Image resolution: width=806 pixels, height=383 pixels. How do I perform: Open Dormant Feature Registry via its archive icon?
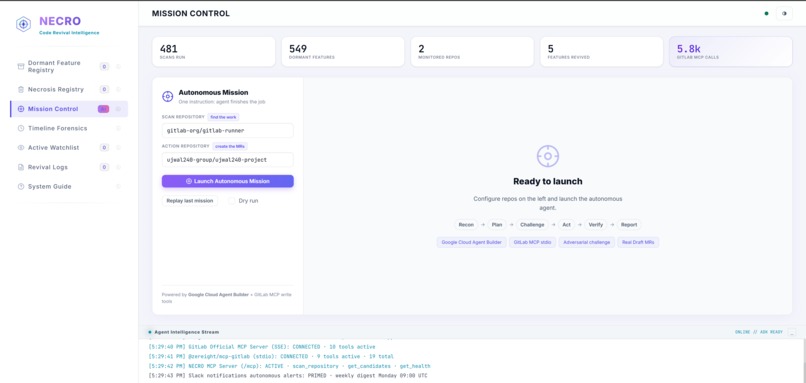(21, 66)
